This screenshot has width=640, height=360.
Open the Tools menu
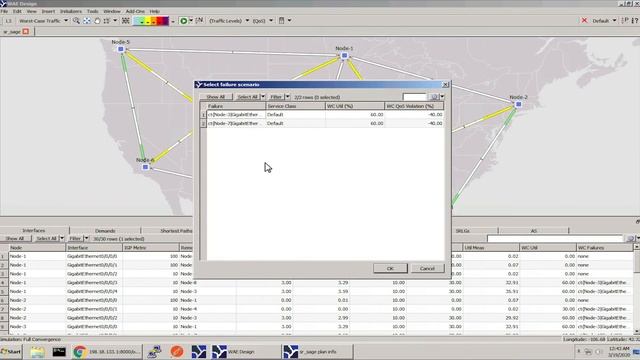(93, 11)
